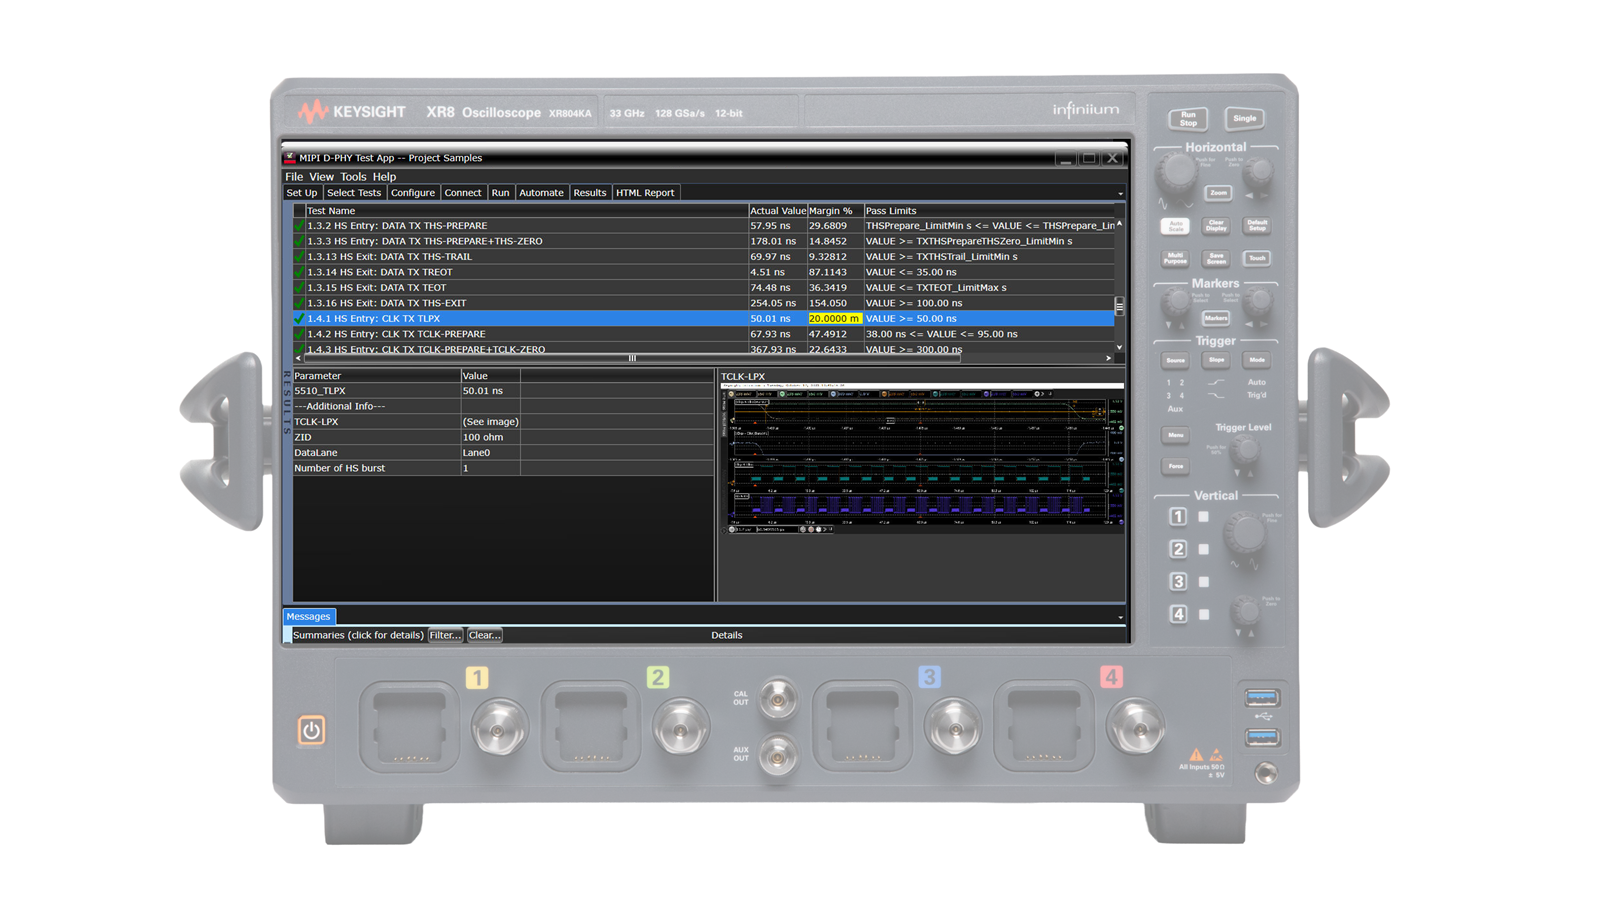The width and height of the screenshot is (1600, 900).
Task: Open the View menu
Action: [x=321, y=177]
